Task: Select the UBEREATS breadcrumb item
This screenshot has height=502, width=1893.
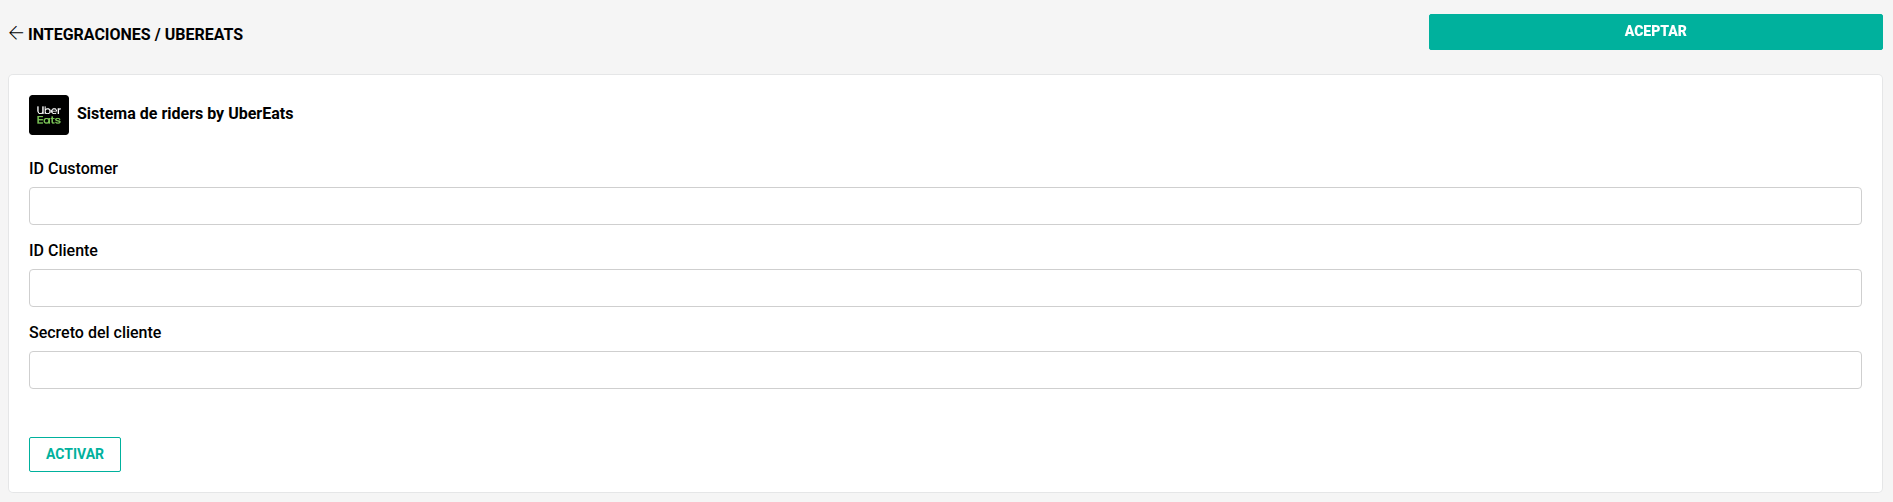Action: [x=204, y=34]
